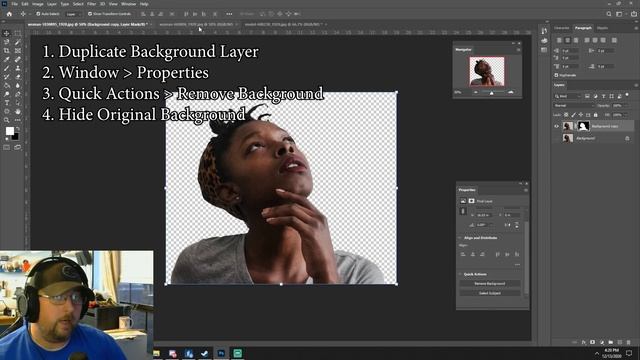Toggle the Hyphenate checkbox
The width and height of the screenshot is (640, 360).
tap(556, 76)
